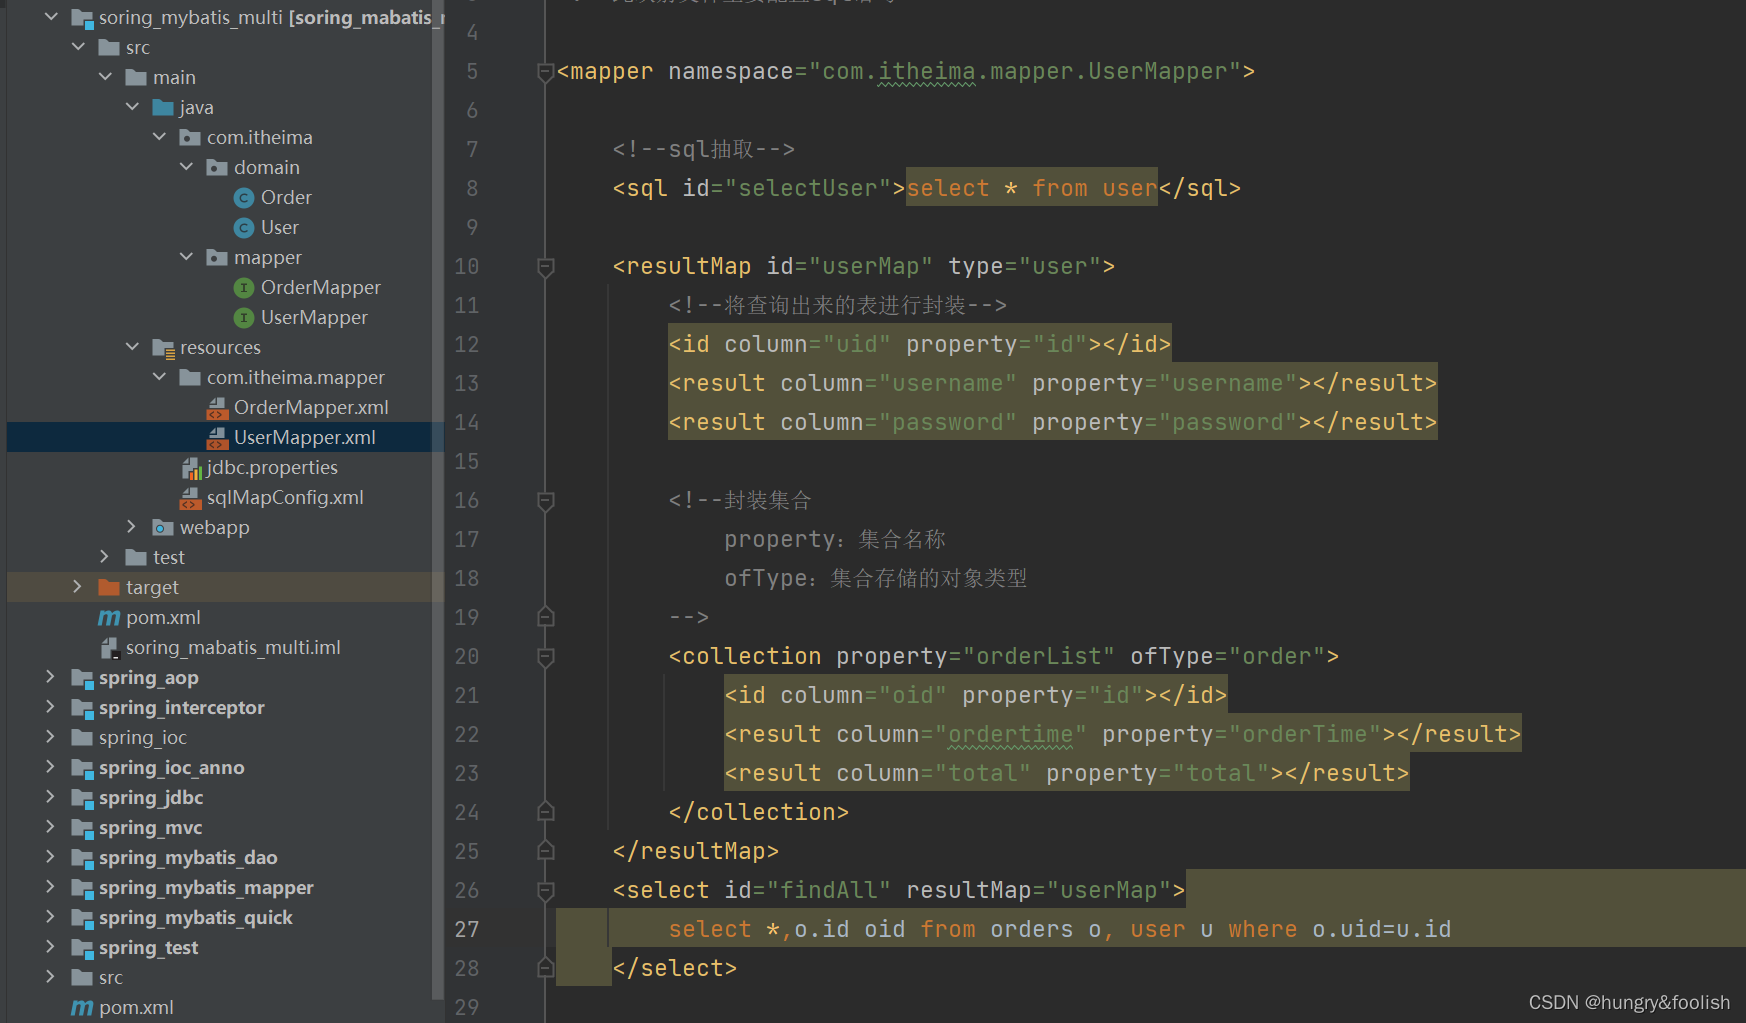This screenshot has height=1023, width=1746.
Task: Click the domain package icon
Action: tap(217, 167)
